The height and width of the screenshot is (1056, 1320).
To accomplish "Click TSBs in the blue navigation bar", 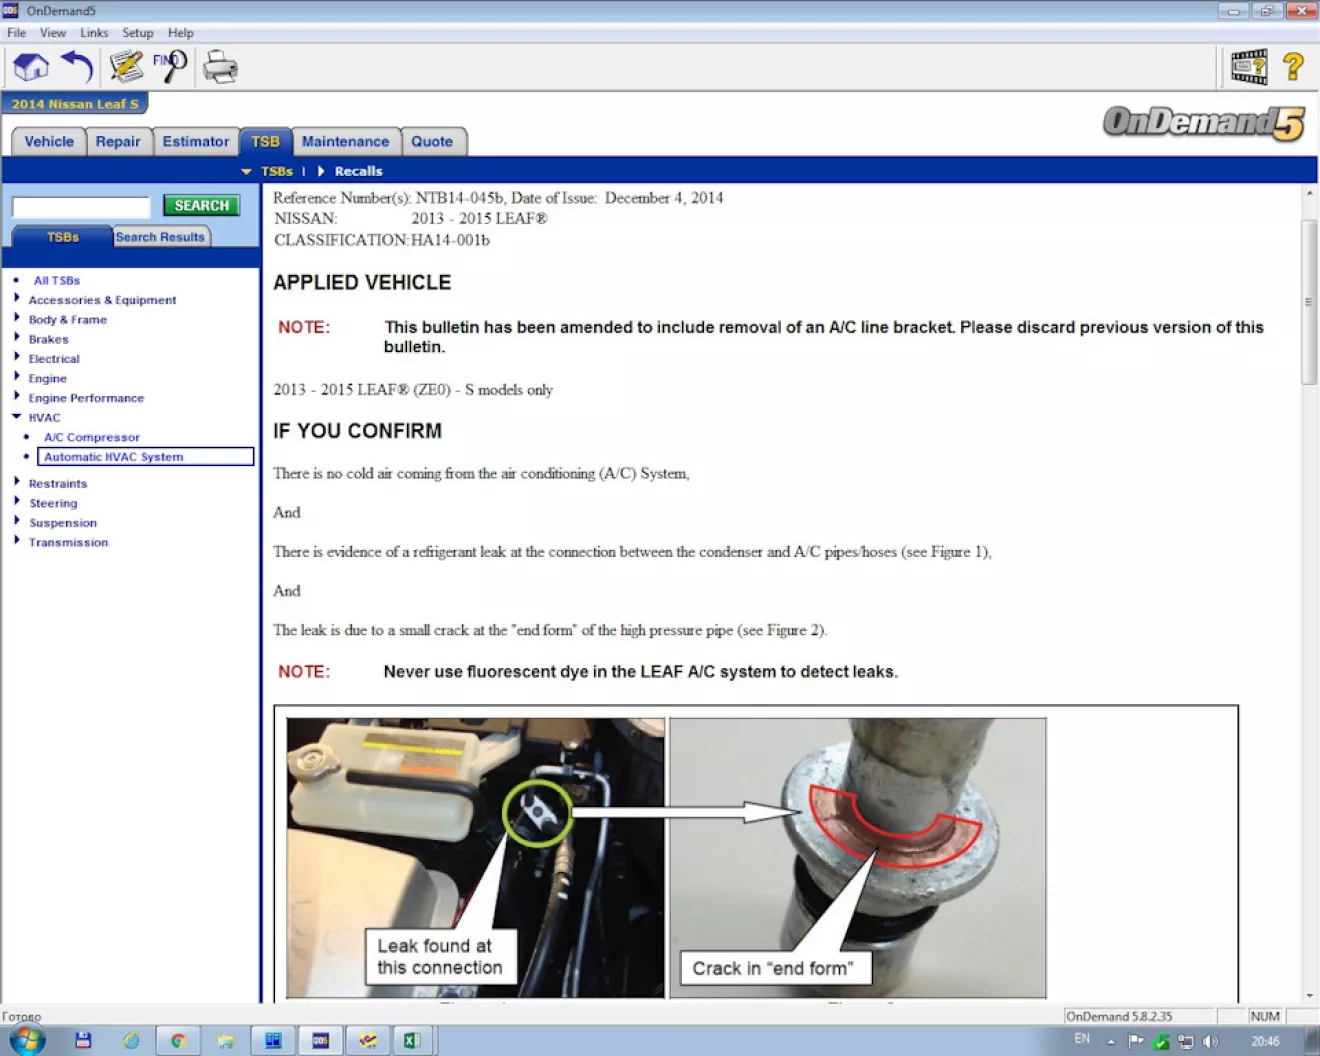I will click(277, 171).
